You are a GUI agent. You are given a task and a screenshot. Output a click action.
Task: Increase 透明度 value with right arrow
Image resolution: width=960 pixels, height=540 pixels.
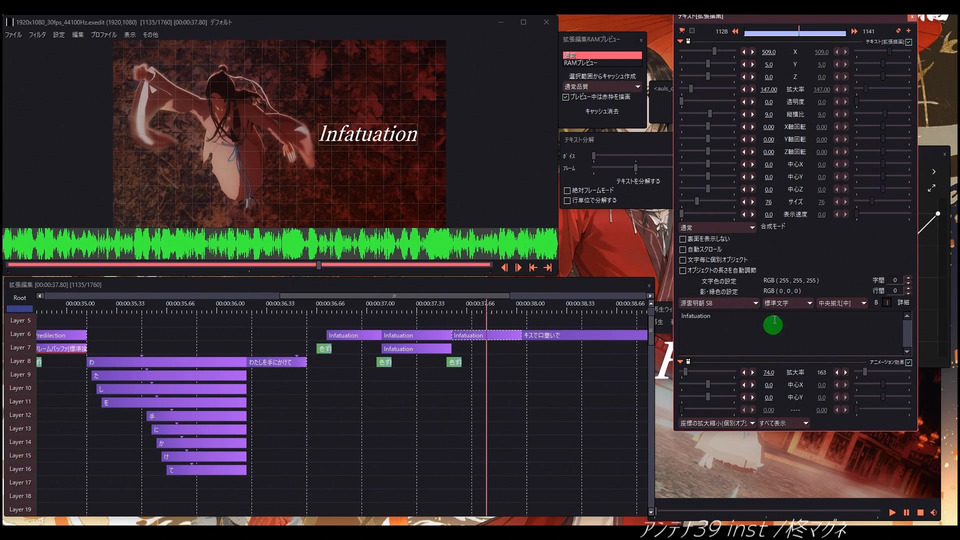click(752, 102)
